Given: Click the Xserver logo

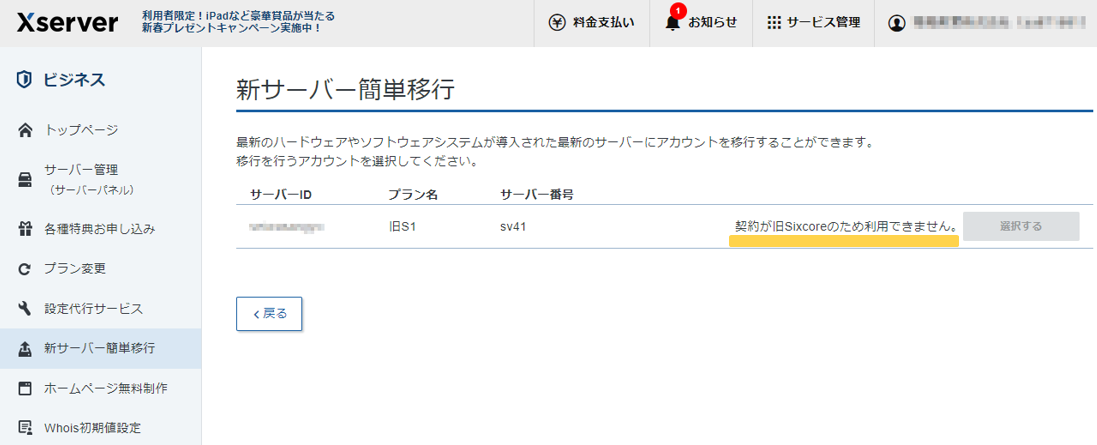Looking at the screenshot, I should pos(67,22).
